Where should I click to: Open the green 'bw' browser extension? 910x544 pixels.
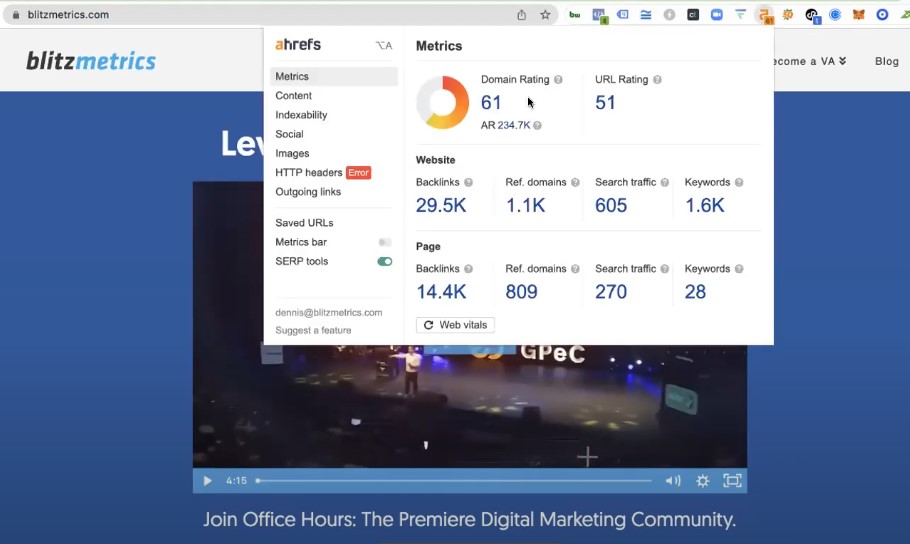575,15
